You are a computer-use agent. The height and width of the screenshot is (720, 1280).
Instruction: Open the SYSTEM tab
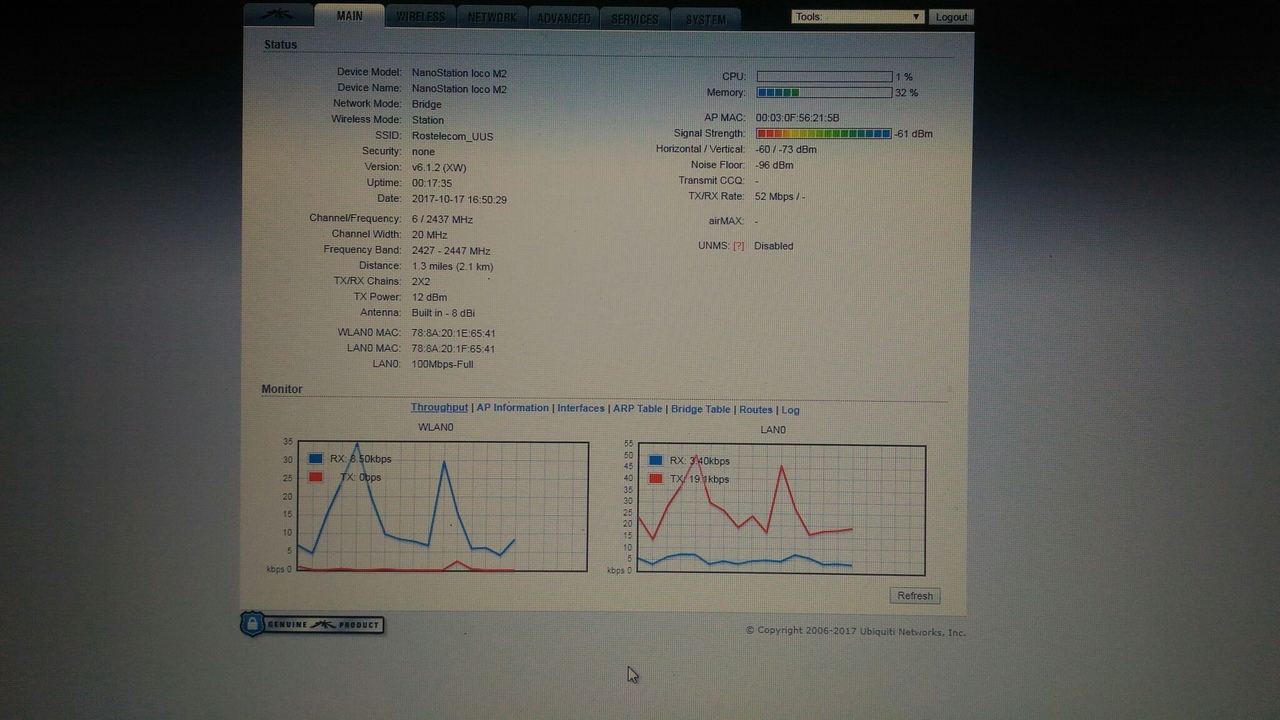tap(705, 19)
